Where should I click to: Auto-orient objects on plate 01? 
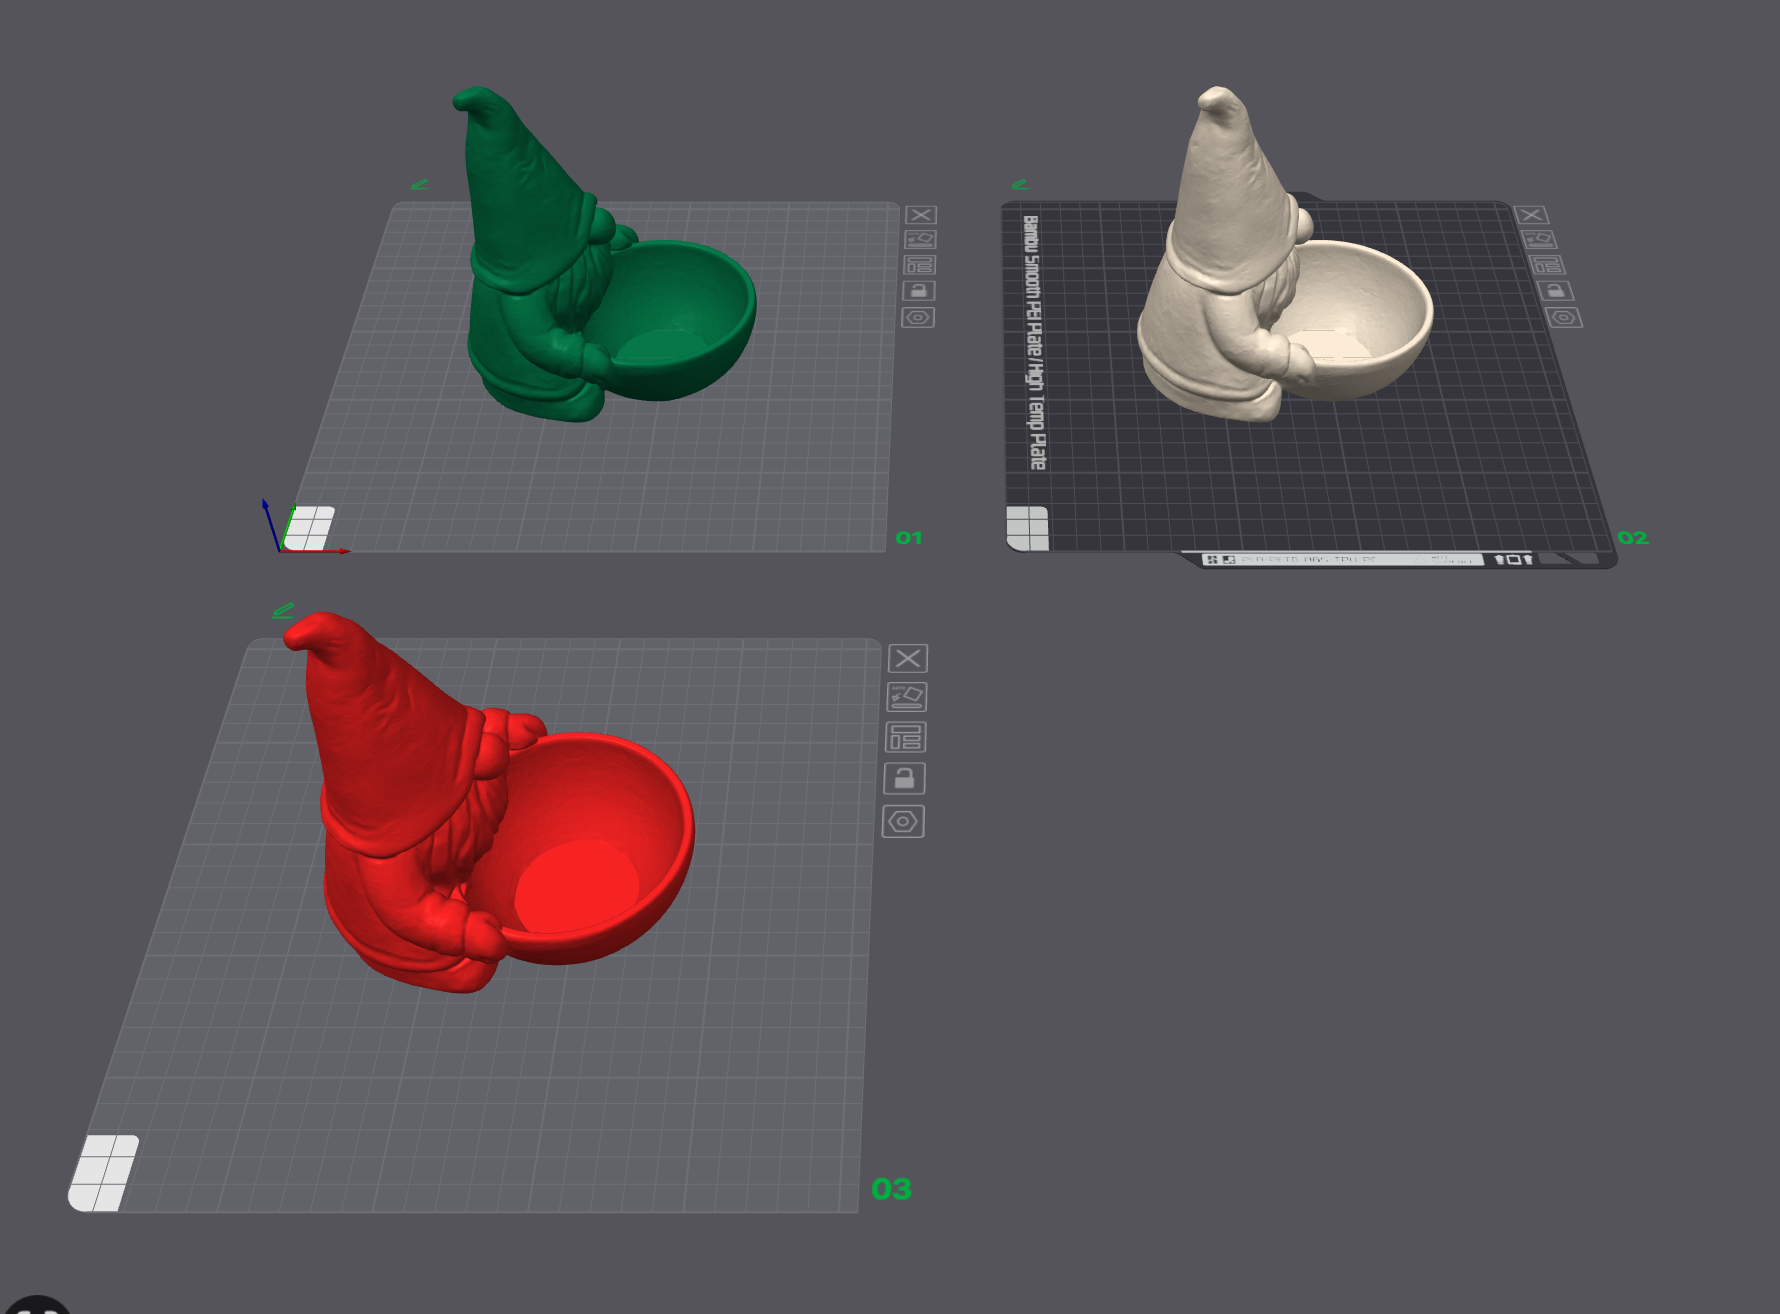click(920, 240)
